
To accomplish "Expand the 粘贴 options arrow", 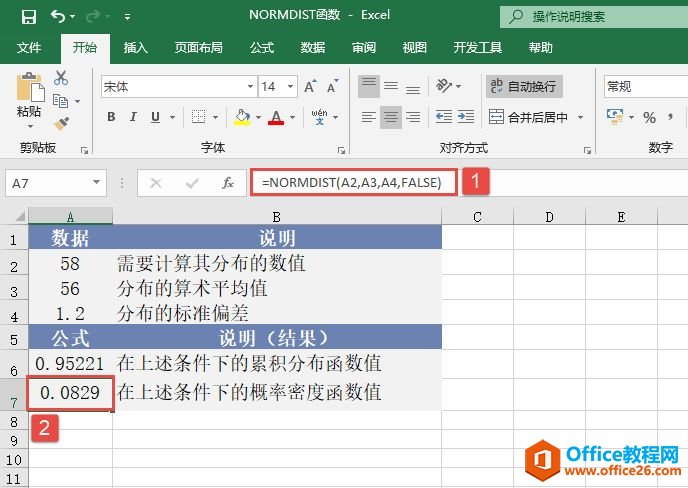I will coord(30,126).
